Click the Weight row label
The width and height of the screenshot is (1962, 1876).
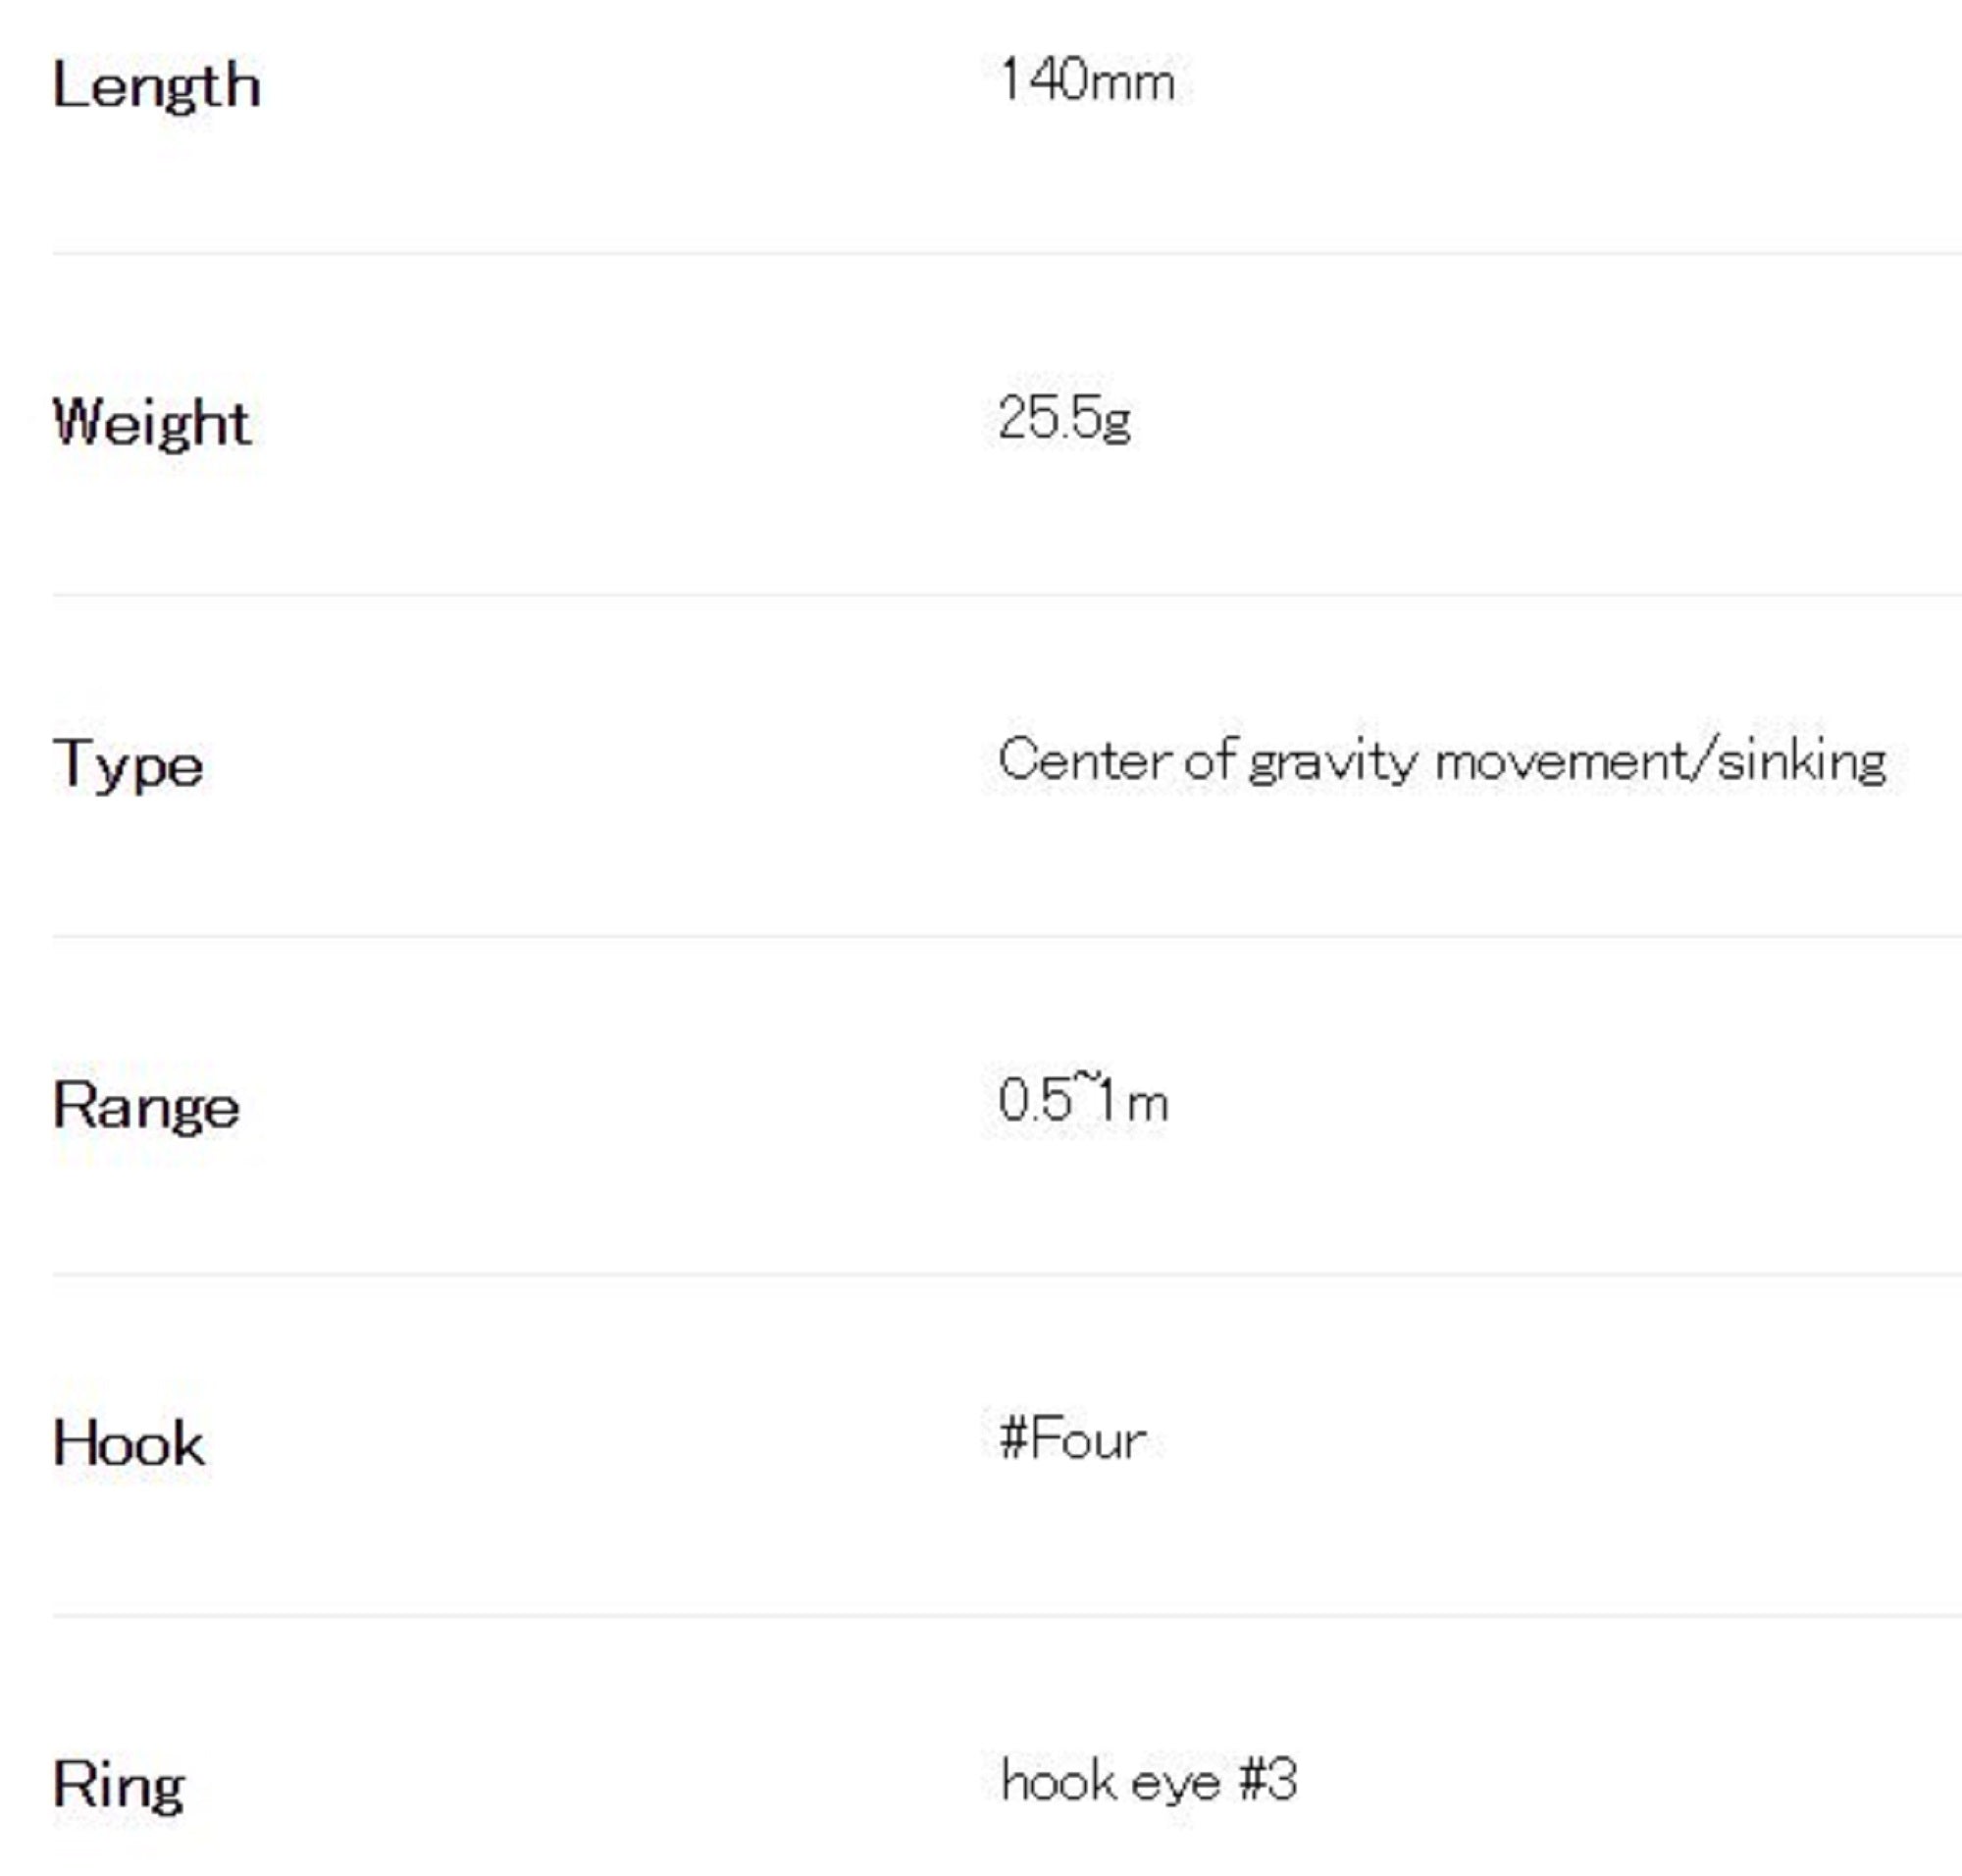tap(151, 423)
